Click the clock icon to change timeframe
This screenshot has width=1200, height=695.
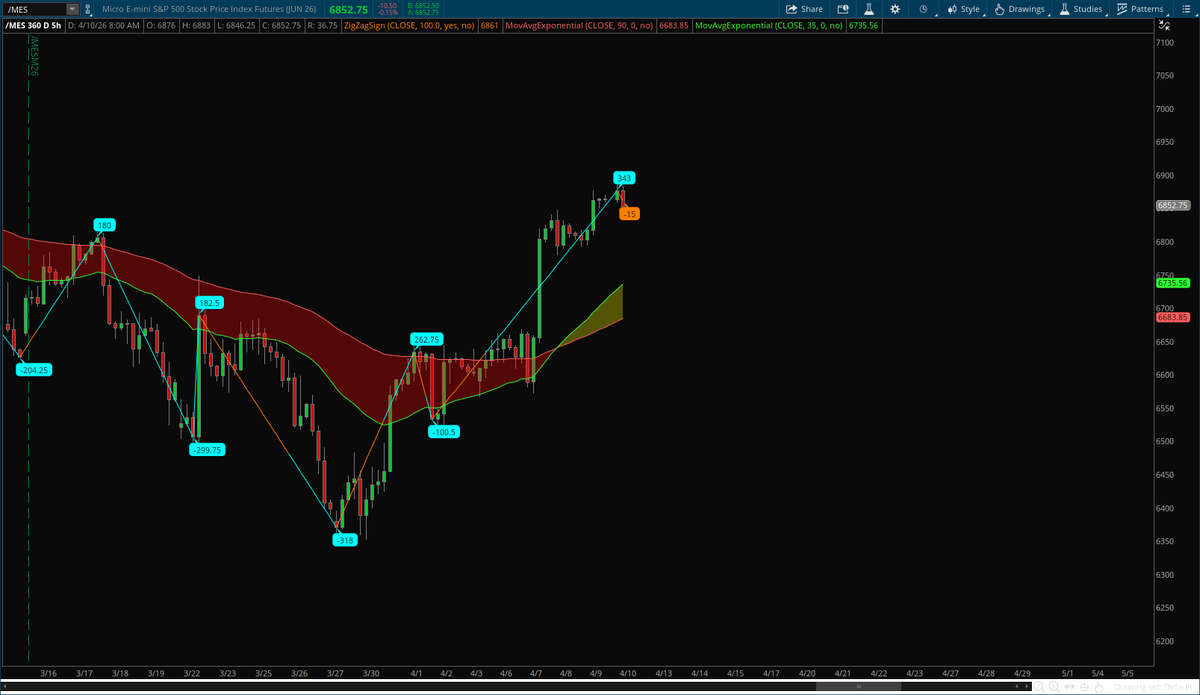pos(923,8)
